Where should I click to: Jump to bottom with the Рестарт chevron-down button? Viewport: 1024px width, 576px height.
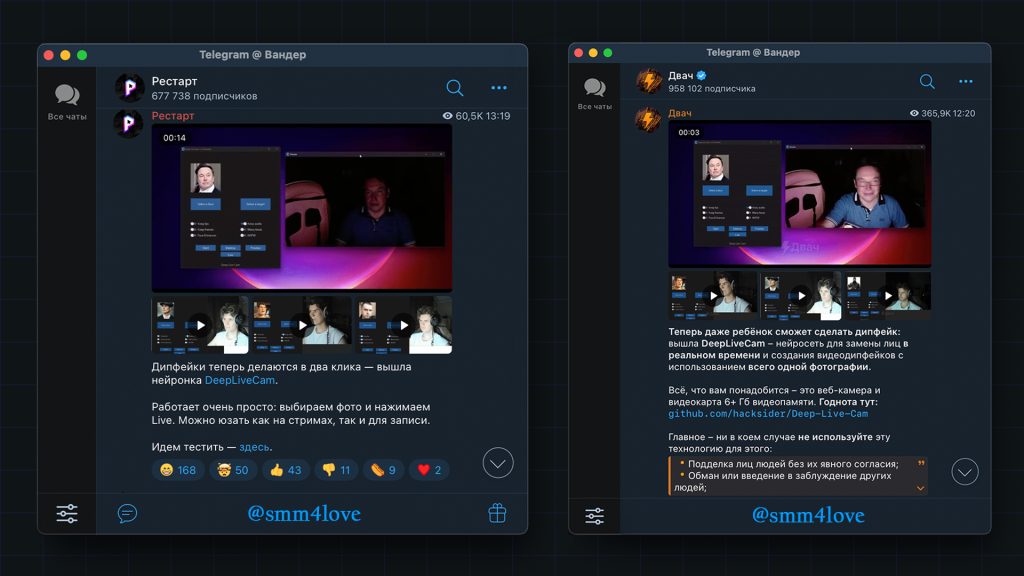coord(497,462)
